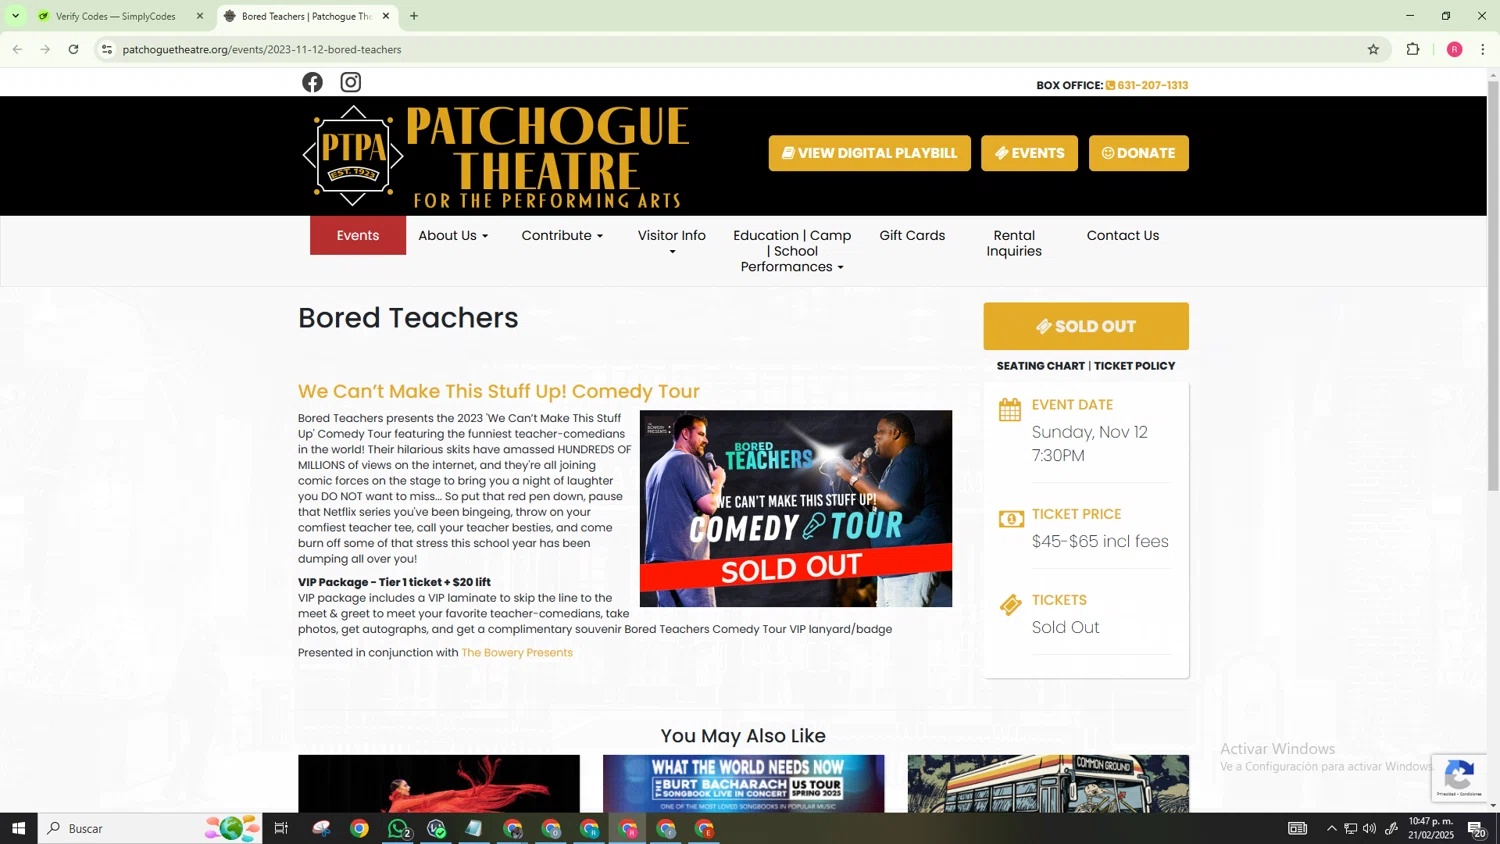Expand Education | Camp | School Performances menu
The image size is (1500, 844).
792,251
